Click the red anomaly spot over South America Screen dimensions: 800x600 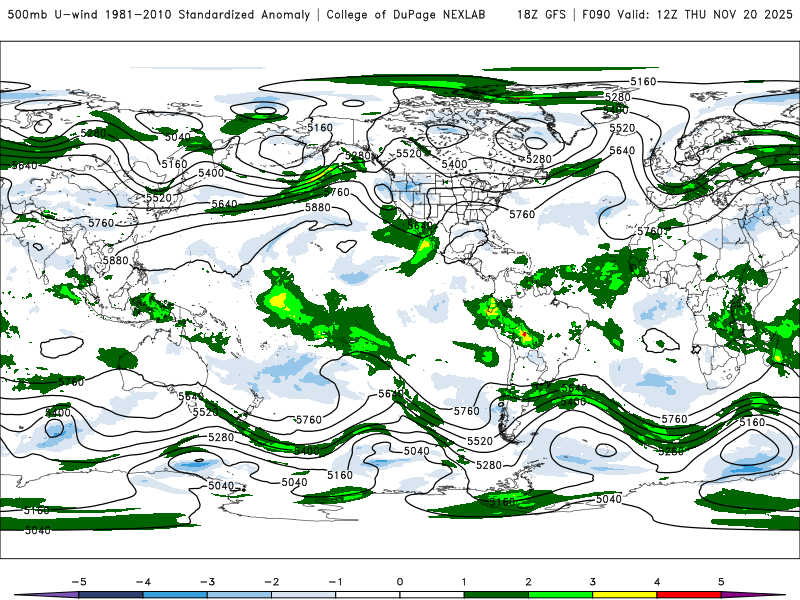click(x=524, y=334)
